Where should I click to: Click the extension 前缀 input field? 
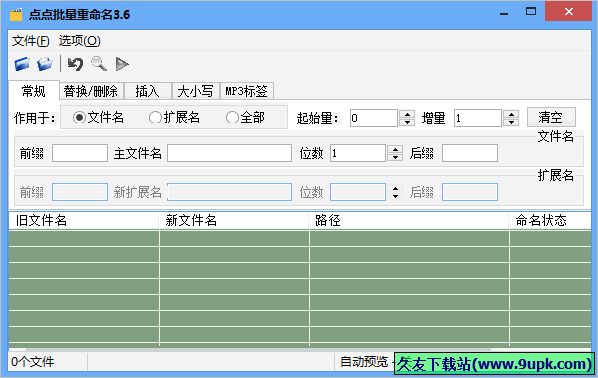tap(80, 192)
